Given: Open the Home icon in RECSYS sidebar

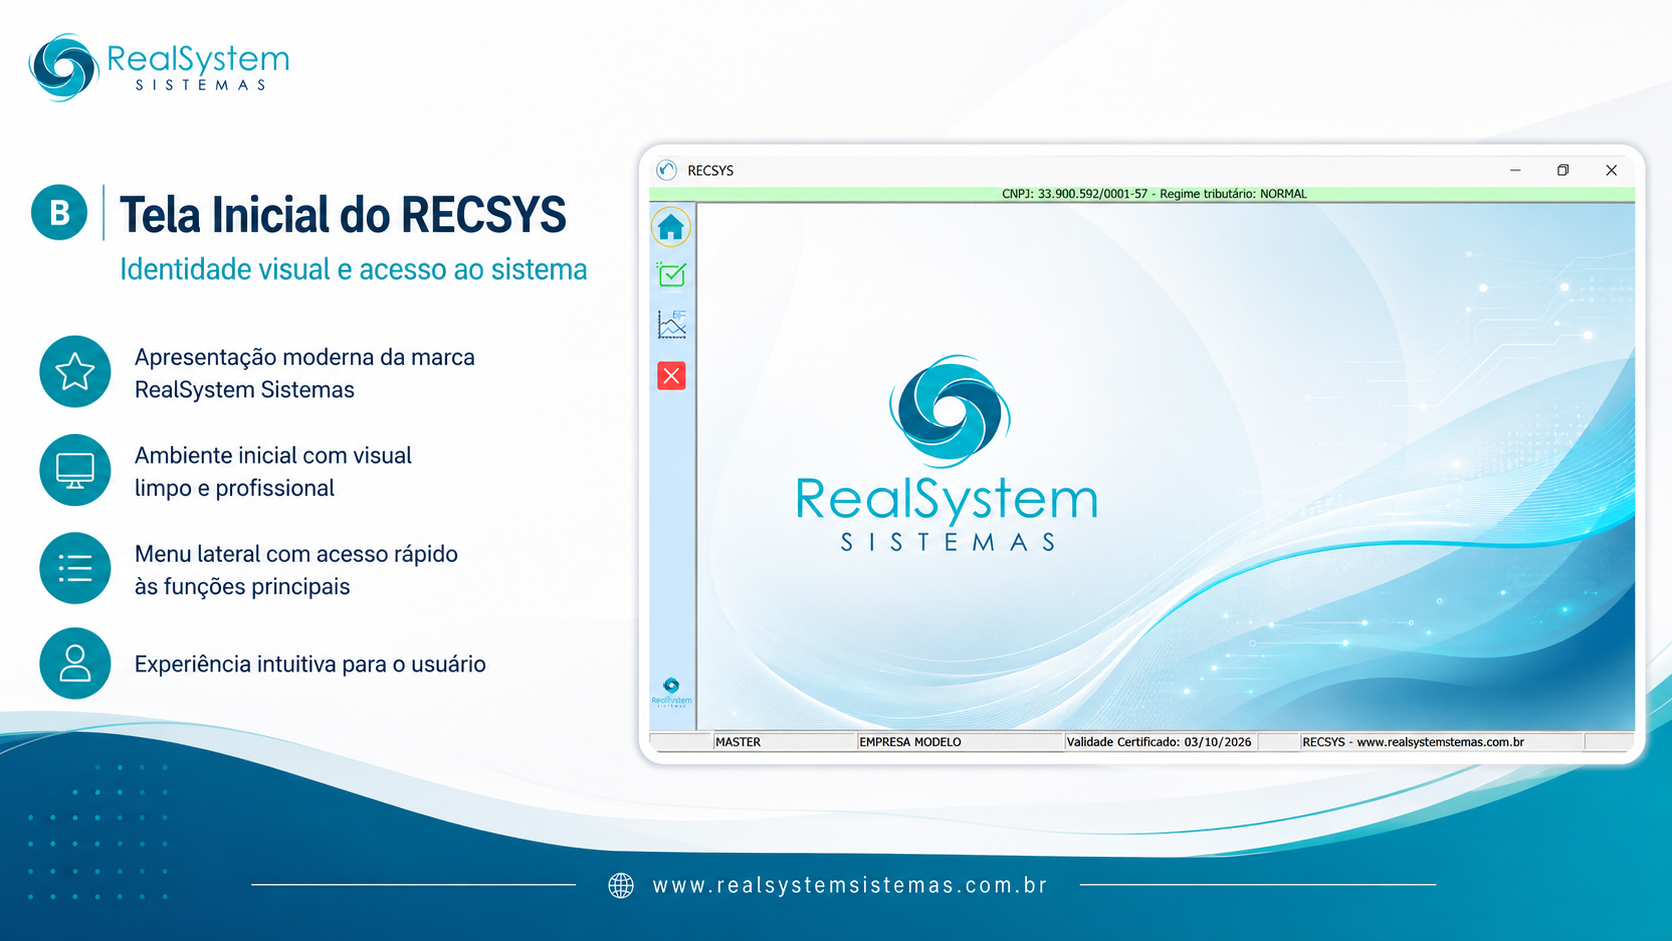Looking at the screenshot, I should click(671, 227).
